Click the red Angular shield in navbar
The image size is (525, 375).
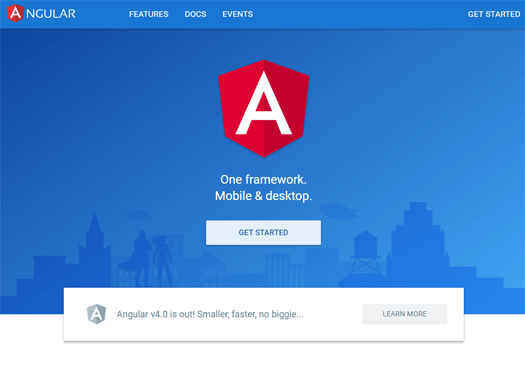click(15, 13)
